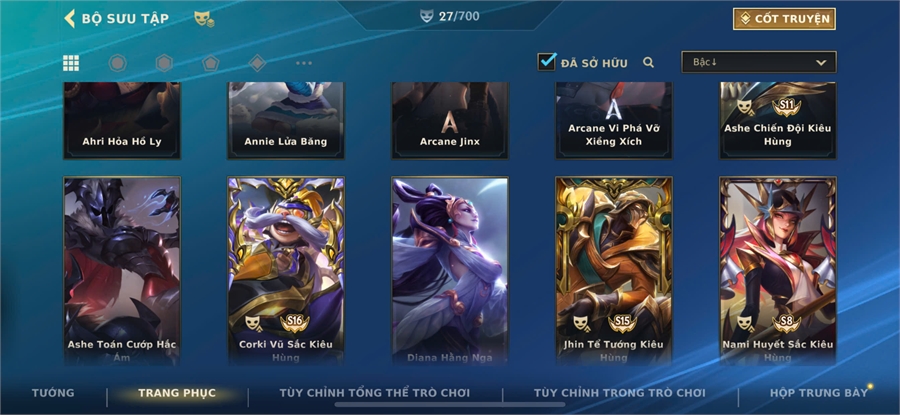Select the pentagon rarity filter icon
Viewport: 900px width, 415px height.
pos(211,63)
